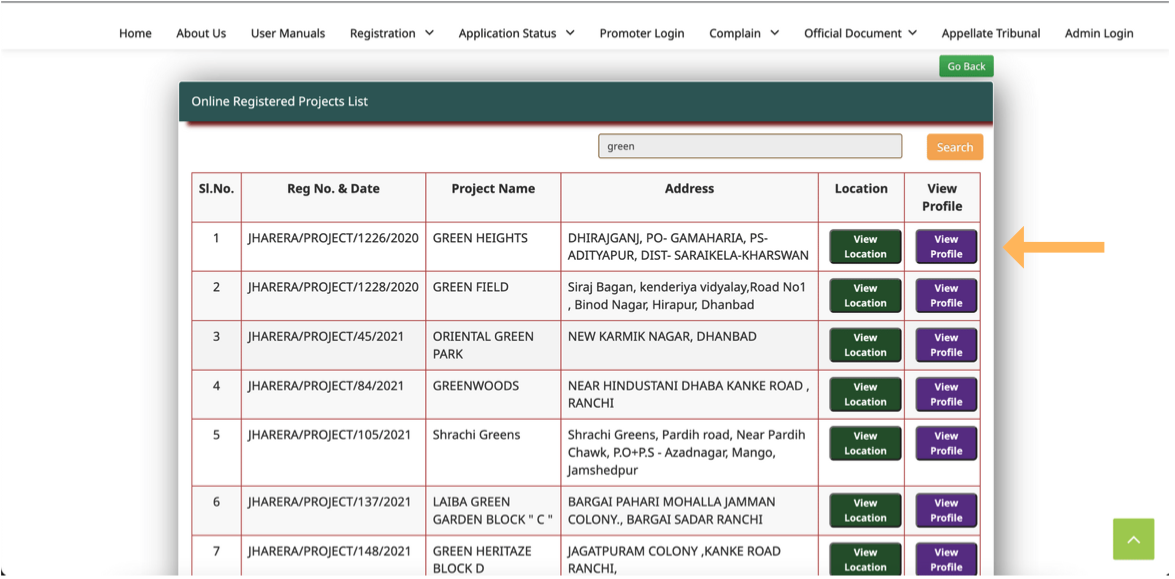View Location for GREEN HEIGHTS
Viewport: 1175px width, 579px height.
point(865,246)
